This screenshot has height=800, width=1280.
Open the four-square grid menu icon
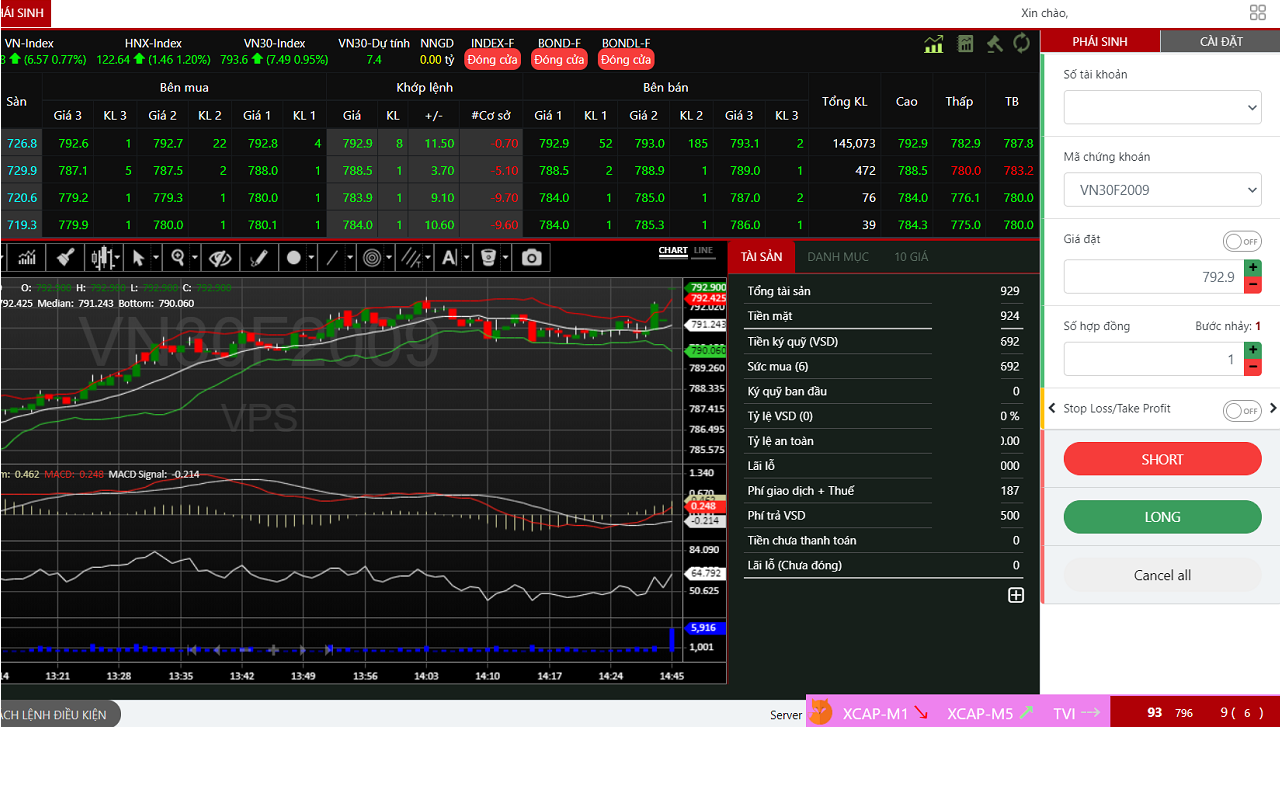[x=1258, y=12]
